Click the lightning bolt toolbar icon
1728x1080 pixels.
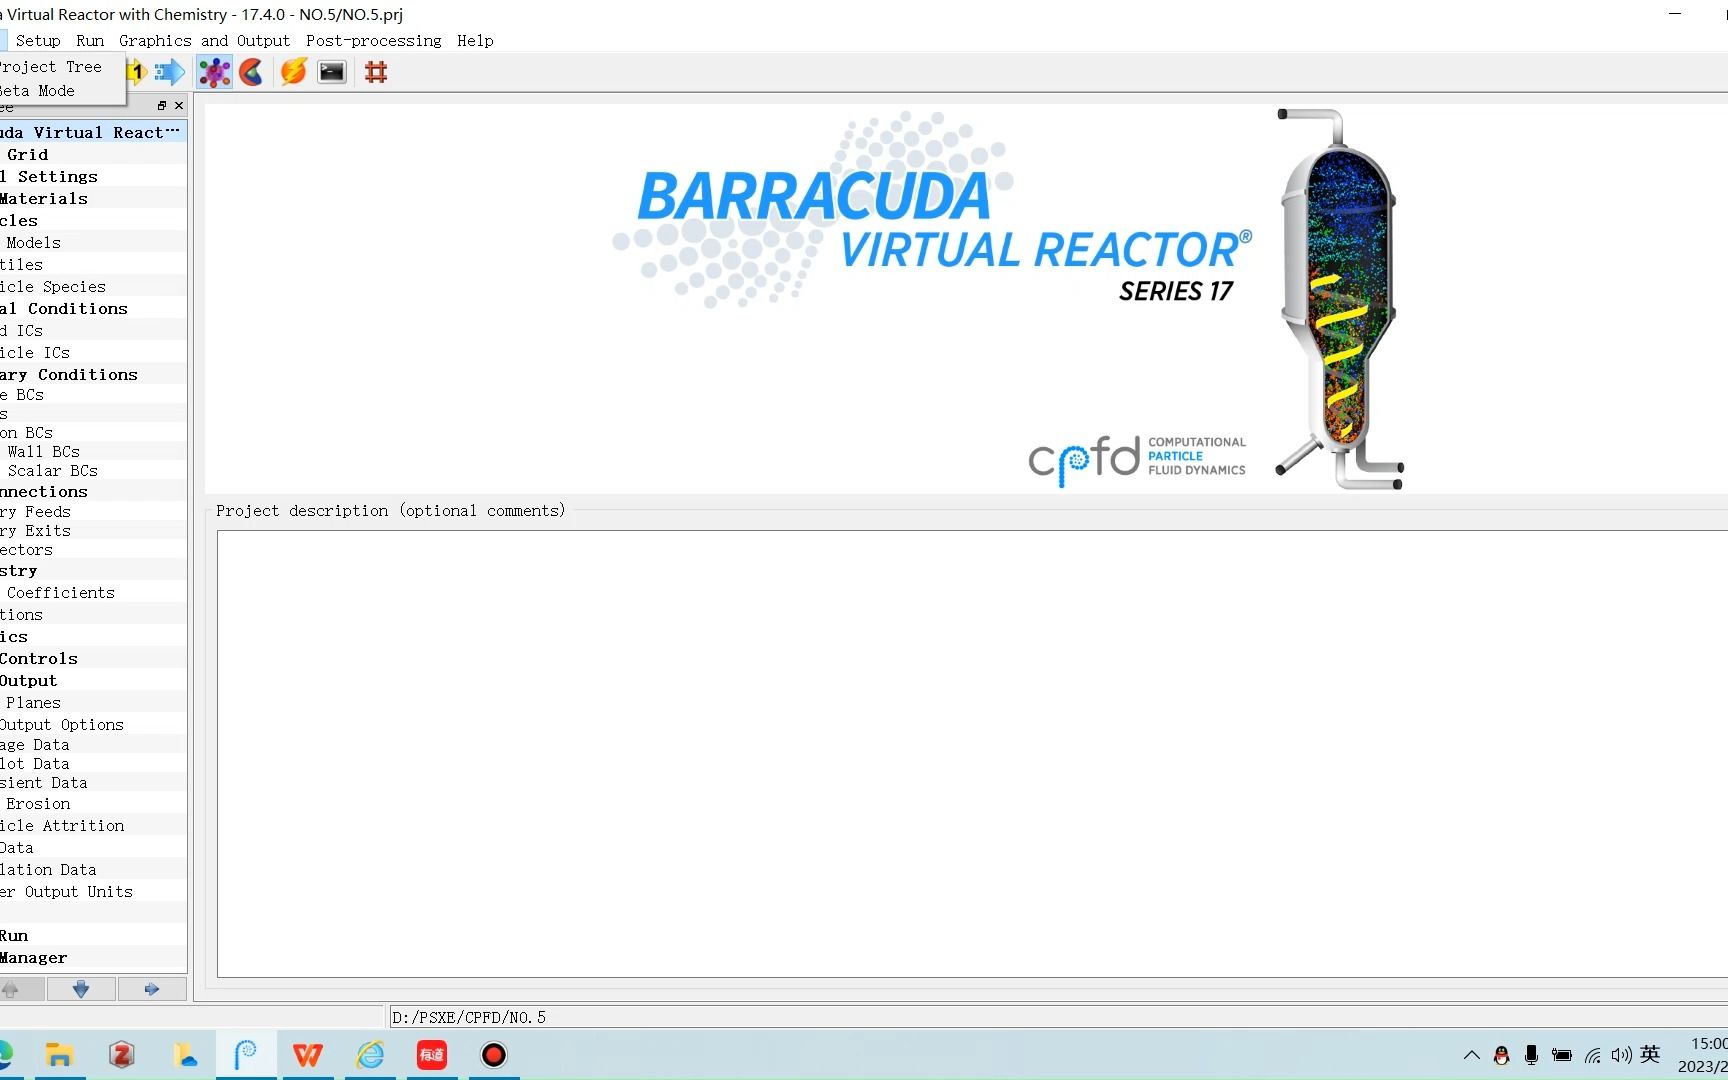[291, 71]
